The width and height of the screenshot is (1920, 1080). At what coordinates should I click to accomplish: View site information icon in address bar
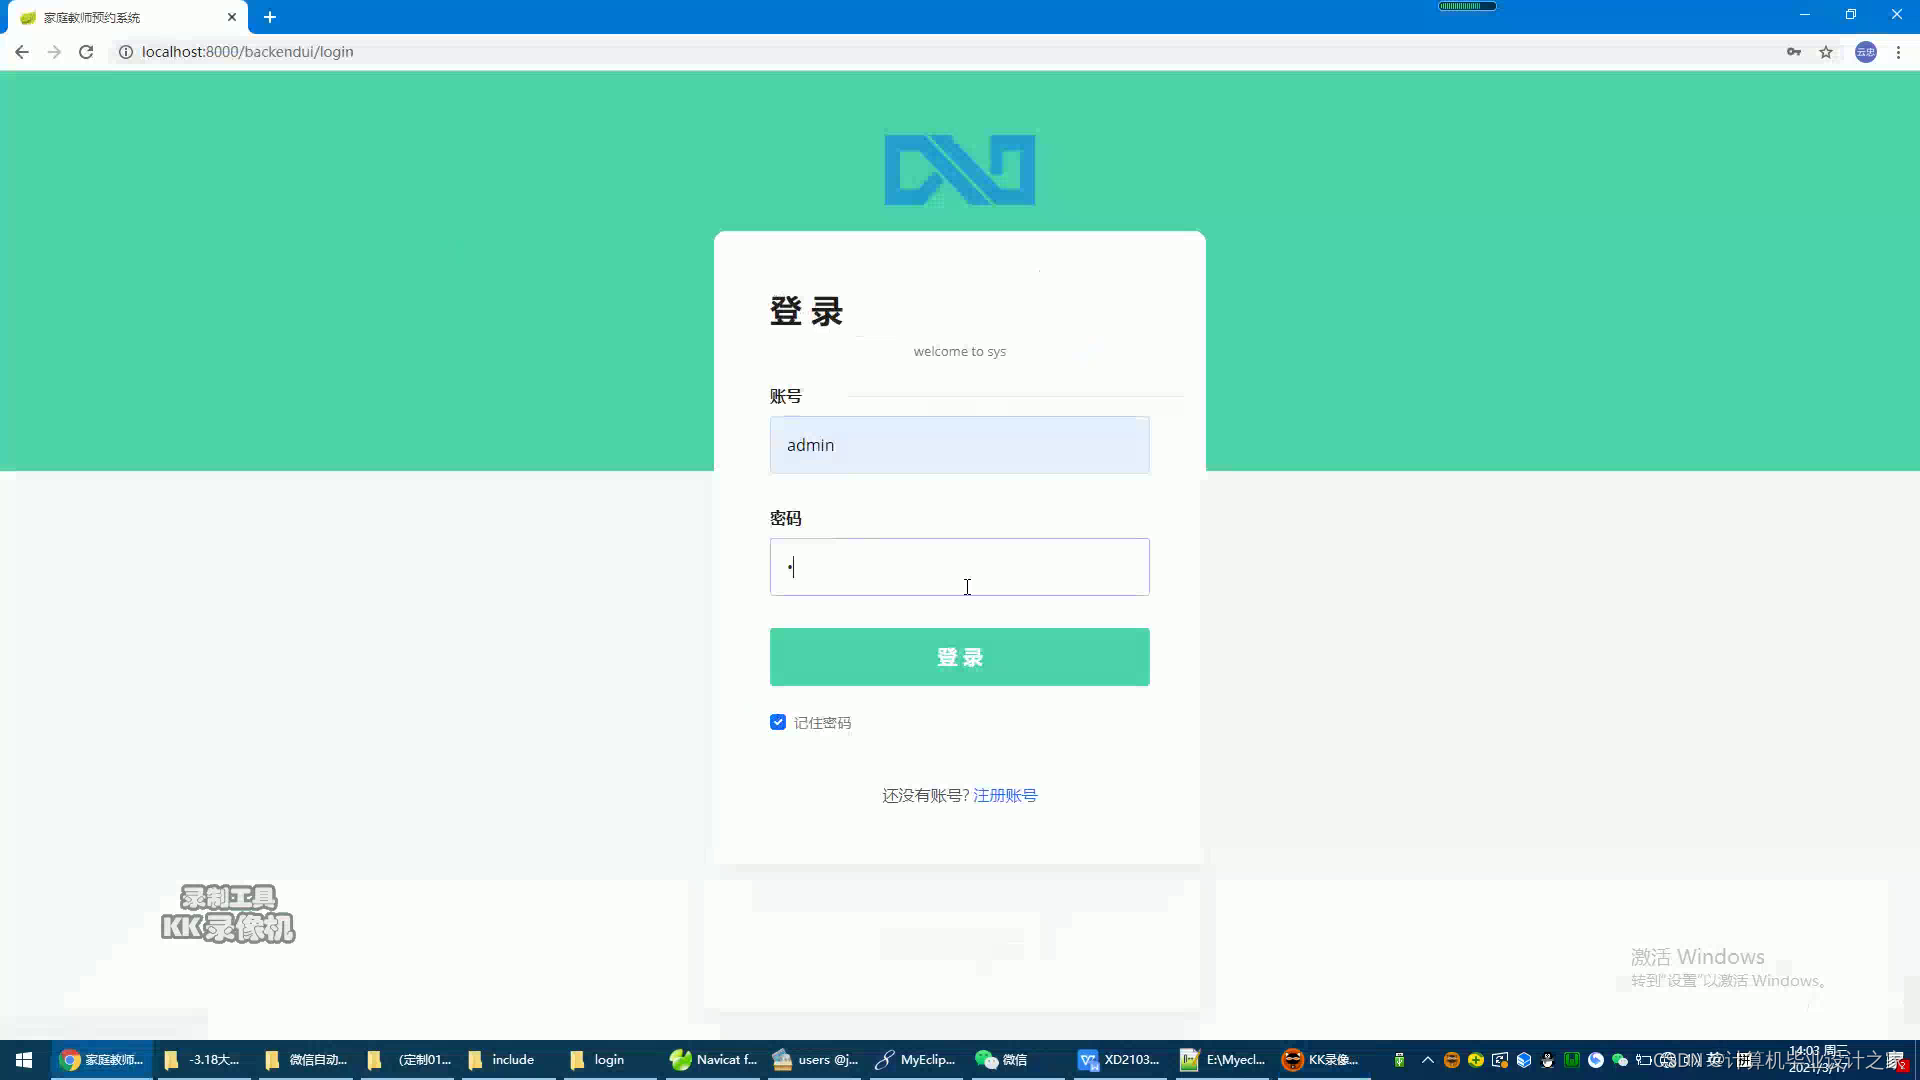tap(126, 52)
